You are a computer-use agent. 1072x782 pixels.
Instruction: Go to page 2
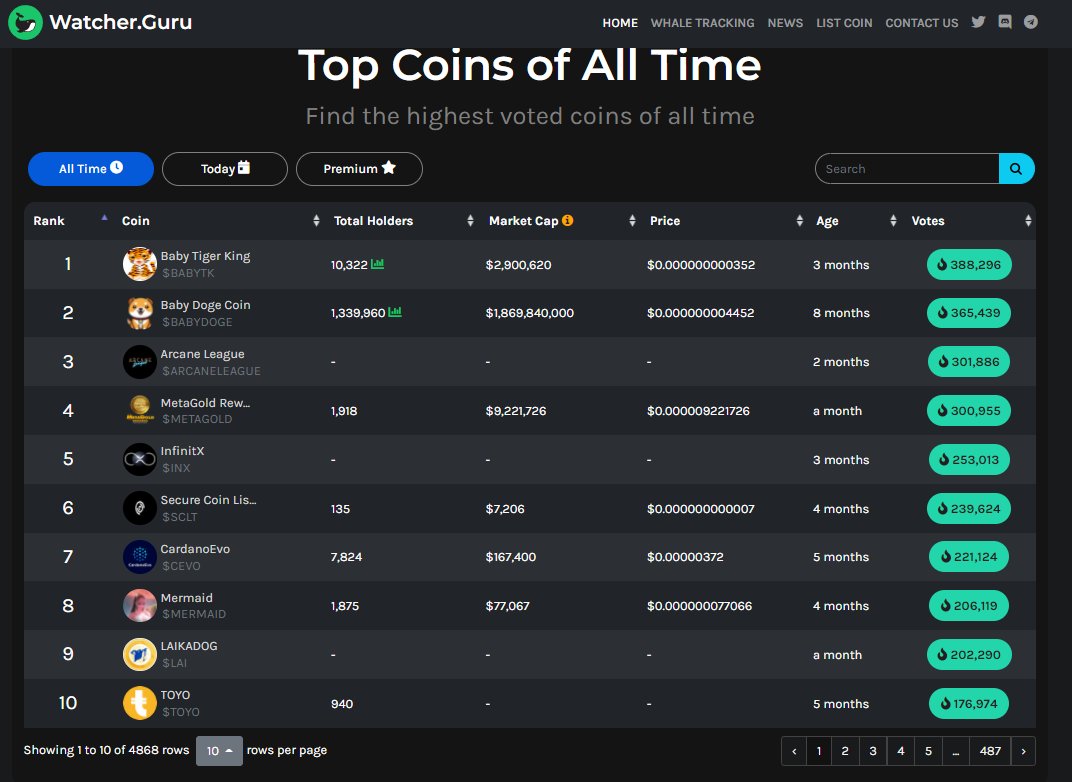[x=845, y=751]
